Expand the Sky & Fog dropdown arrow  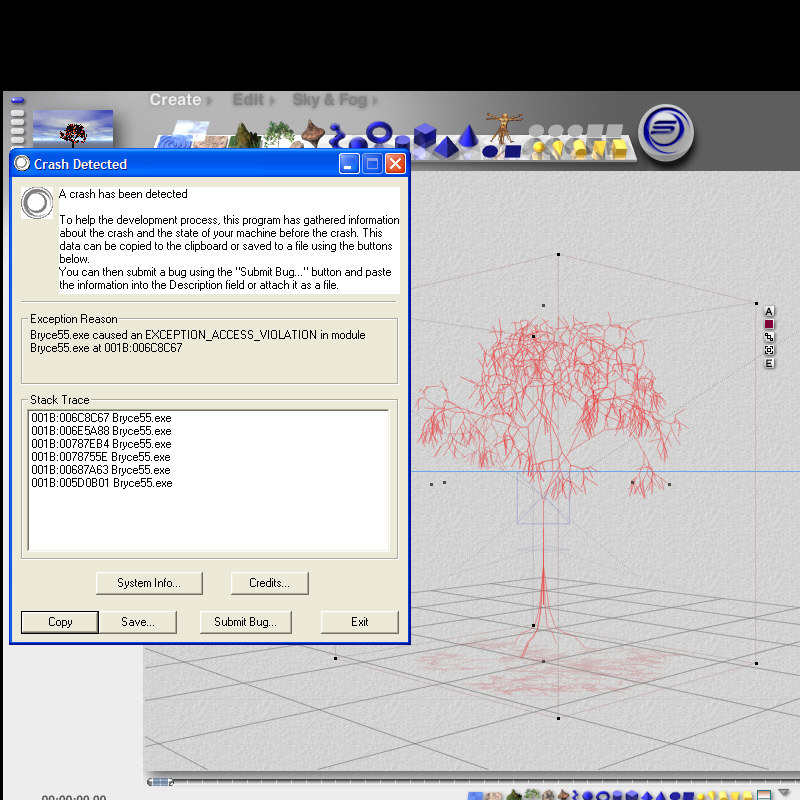(x=375, y=101)
